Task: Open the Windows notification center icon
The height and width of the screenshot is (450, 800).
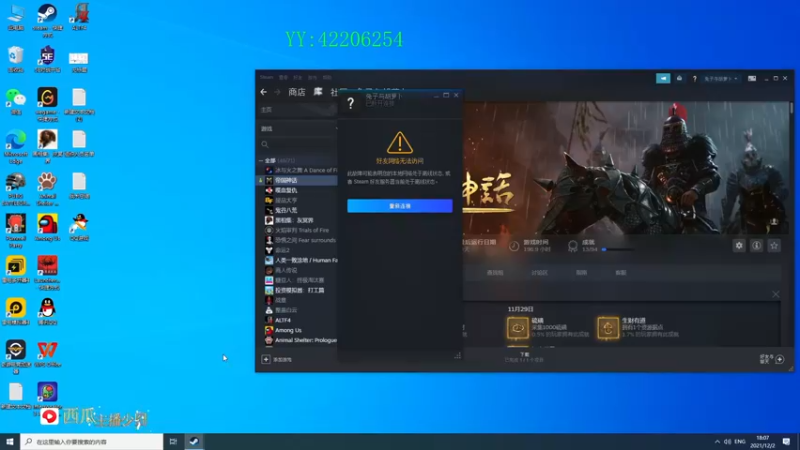Action: click(x=786, y=441)
